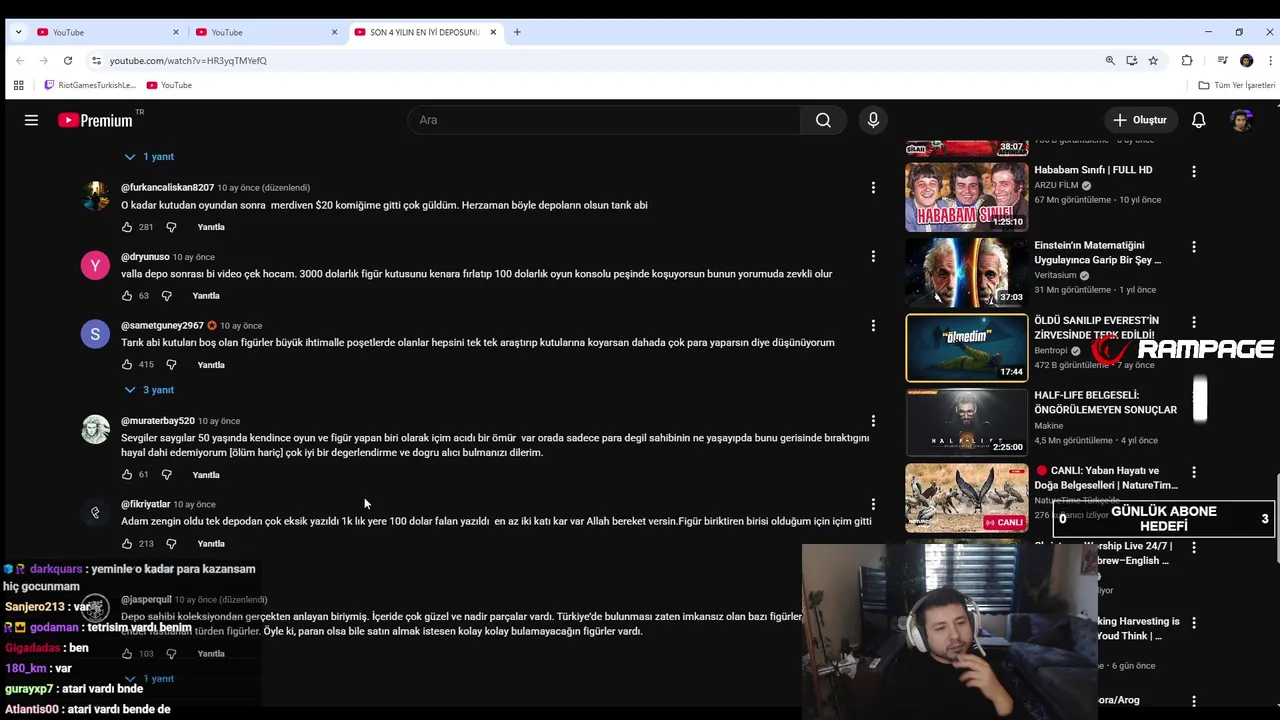Open the tab search dropdown arrow
1280x720 pixels.
pos(18,32)
